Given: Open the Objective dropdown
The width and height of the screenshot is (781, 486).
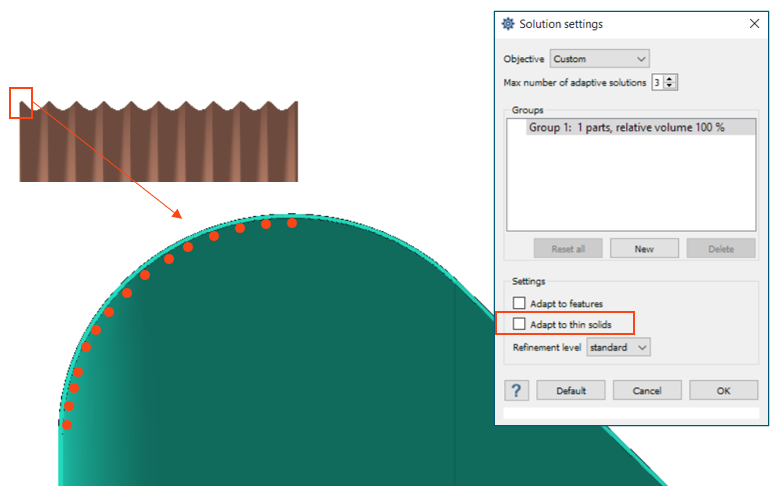Looking at the screenshot, I should pyautogui.click(x=600, y=59).
